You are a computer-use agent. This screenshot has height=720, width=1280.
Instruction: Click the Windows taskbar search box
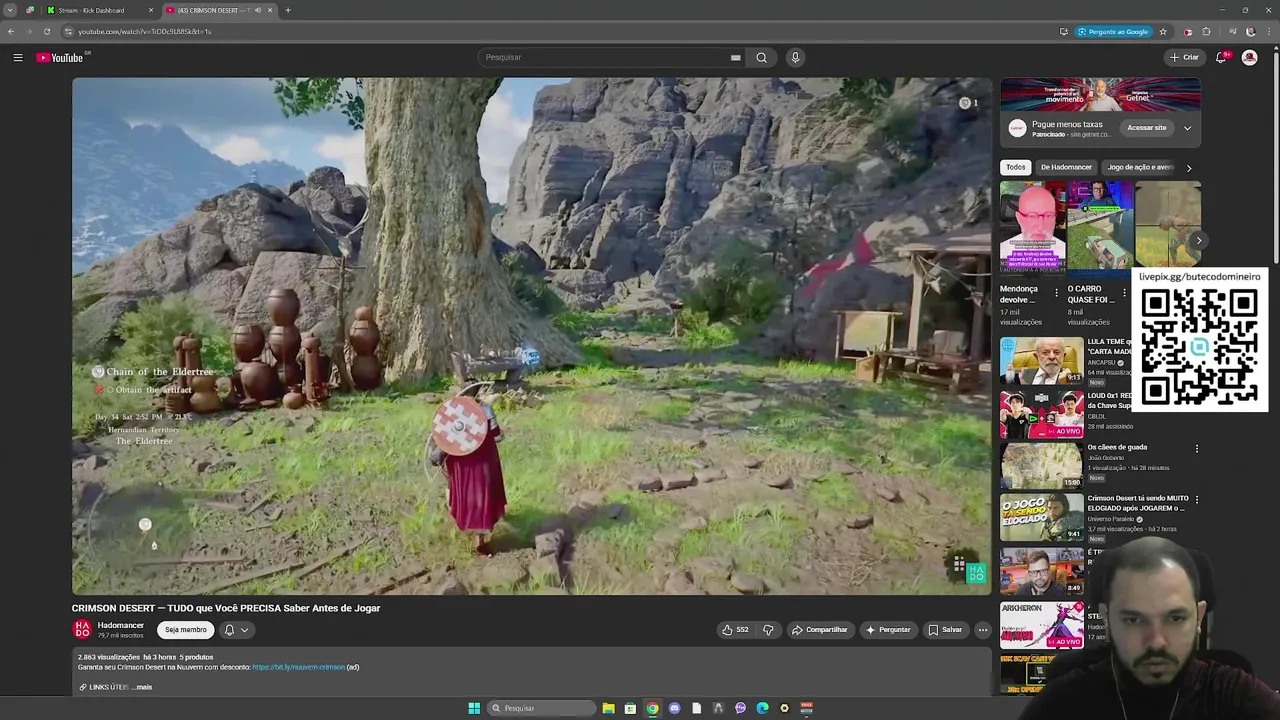[x=541, y=708]
